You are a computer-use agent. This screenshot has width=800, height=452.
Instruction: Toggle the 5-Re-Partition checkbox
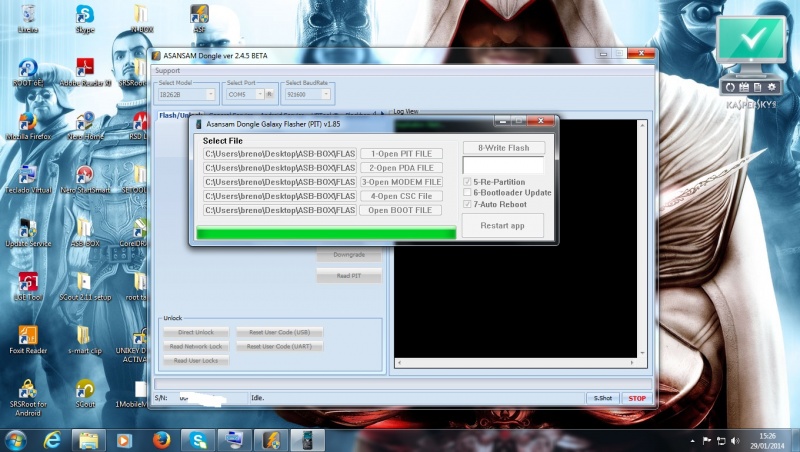point(467,182)
